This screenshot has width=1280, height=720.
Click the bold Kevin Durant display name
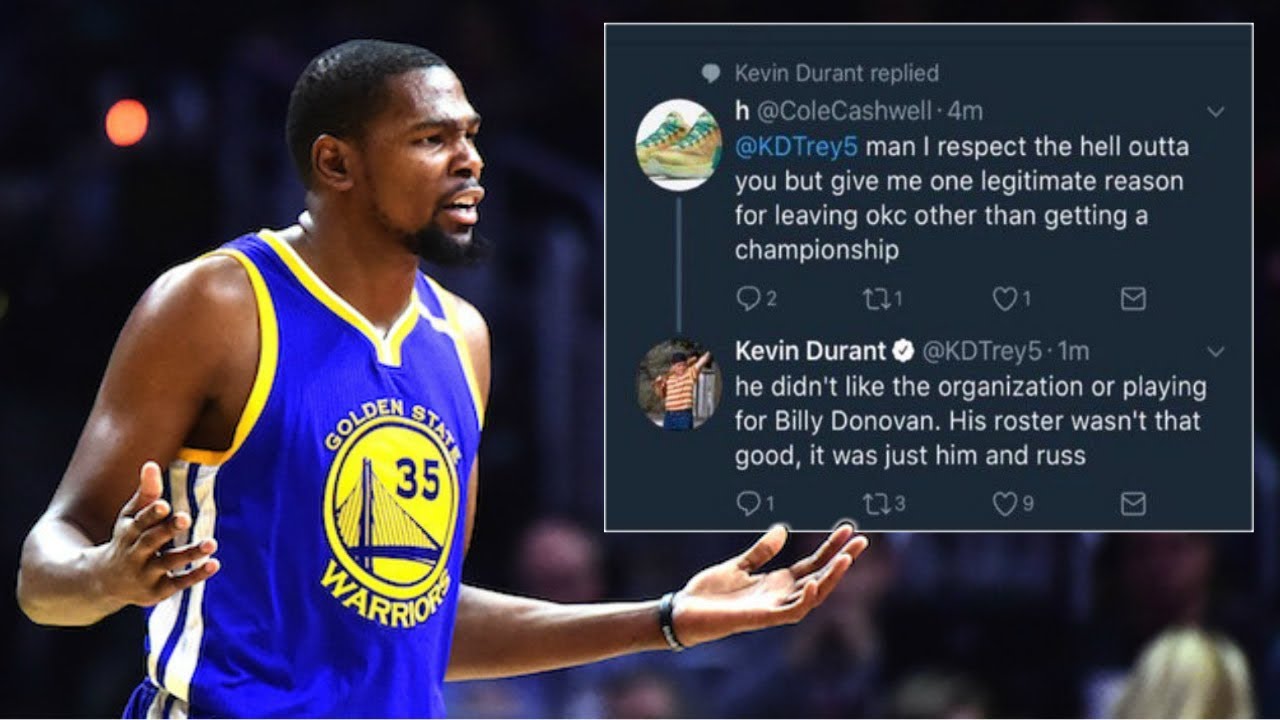pos(810,351)
